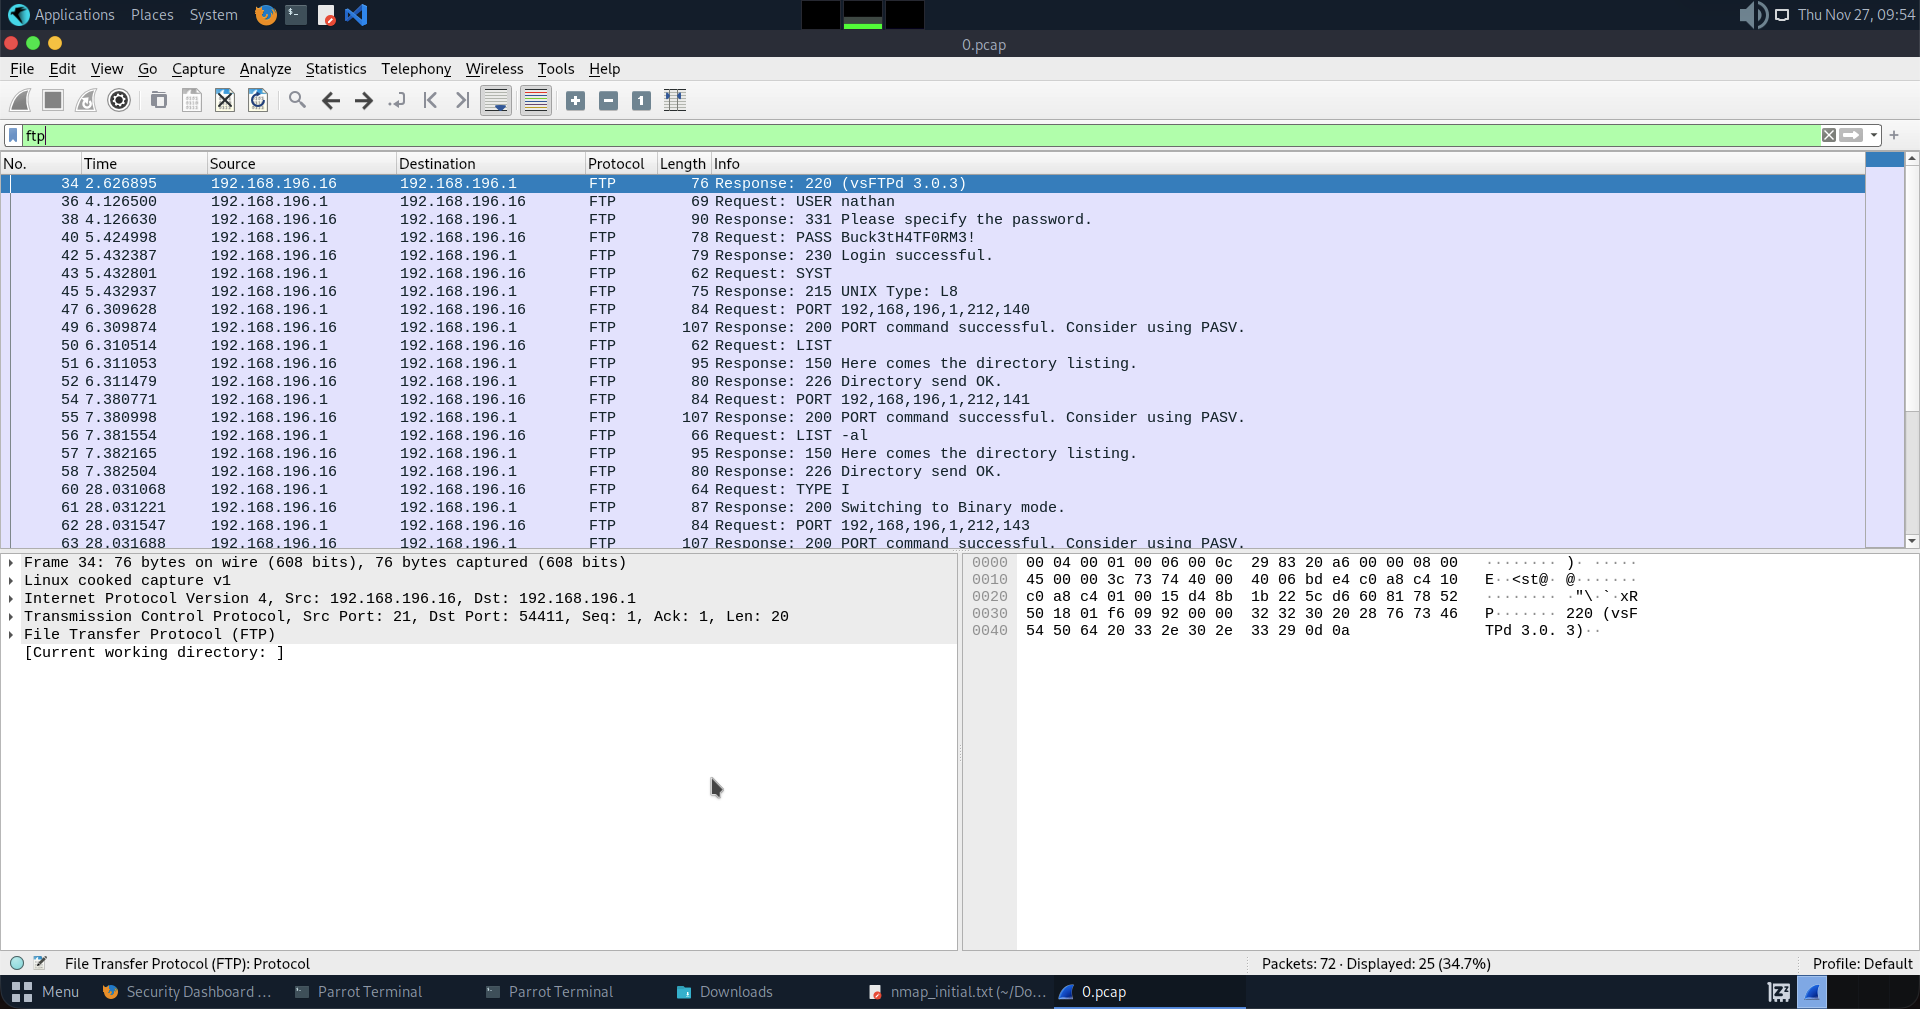The image size is (1920, 1009).
Task: Open the display filter history dropdown
Action: point(1874,135)
